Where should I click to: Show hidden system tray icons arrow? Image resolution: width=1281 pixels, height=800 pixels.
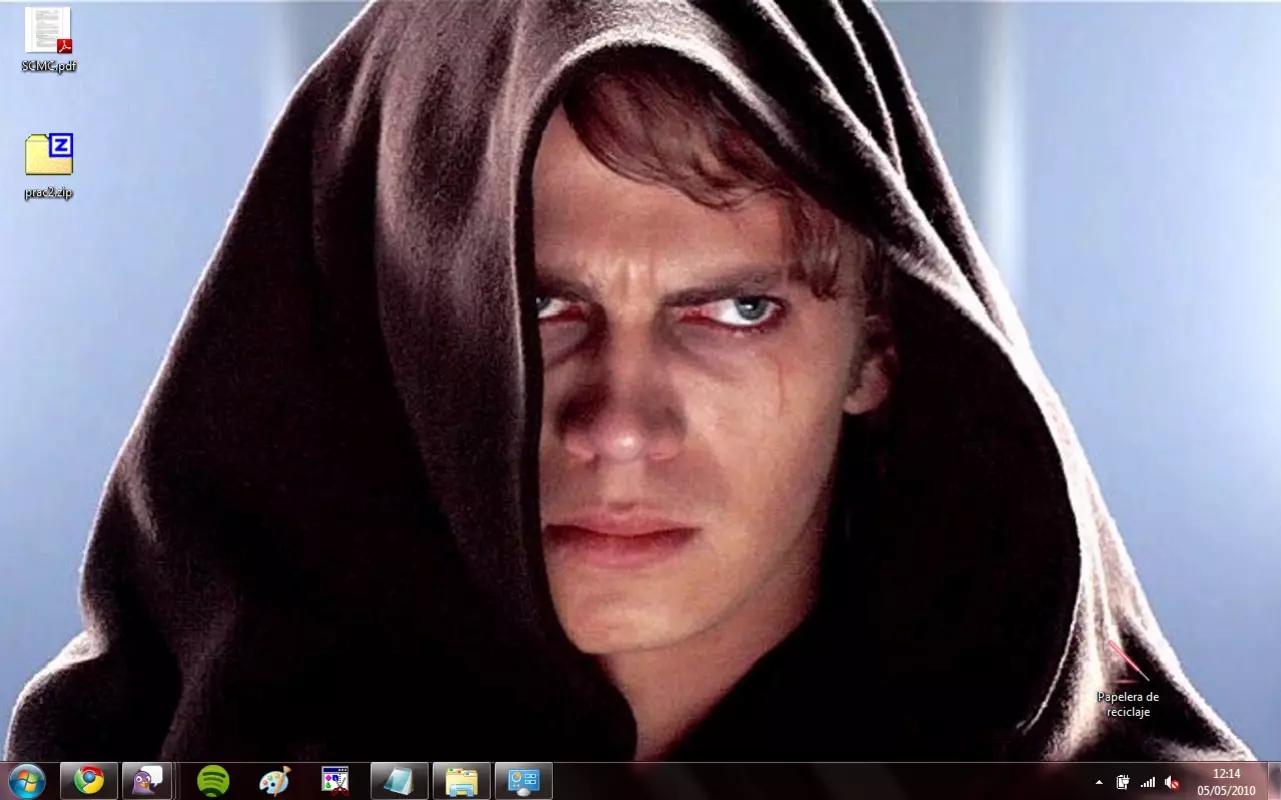point(1099,782)
